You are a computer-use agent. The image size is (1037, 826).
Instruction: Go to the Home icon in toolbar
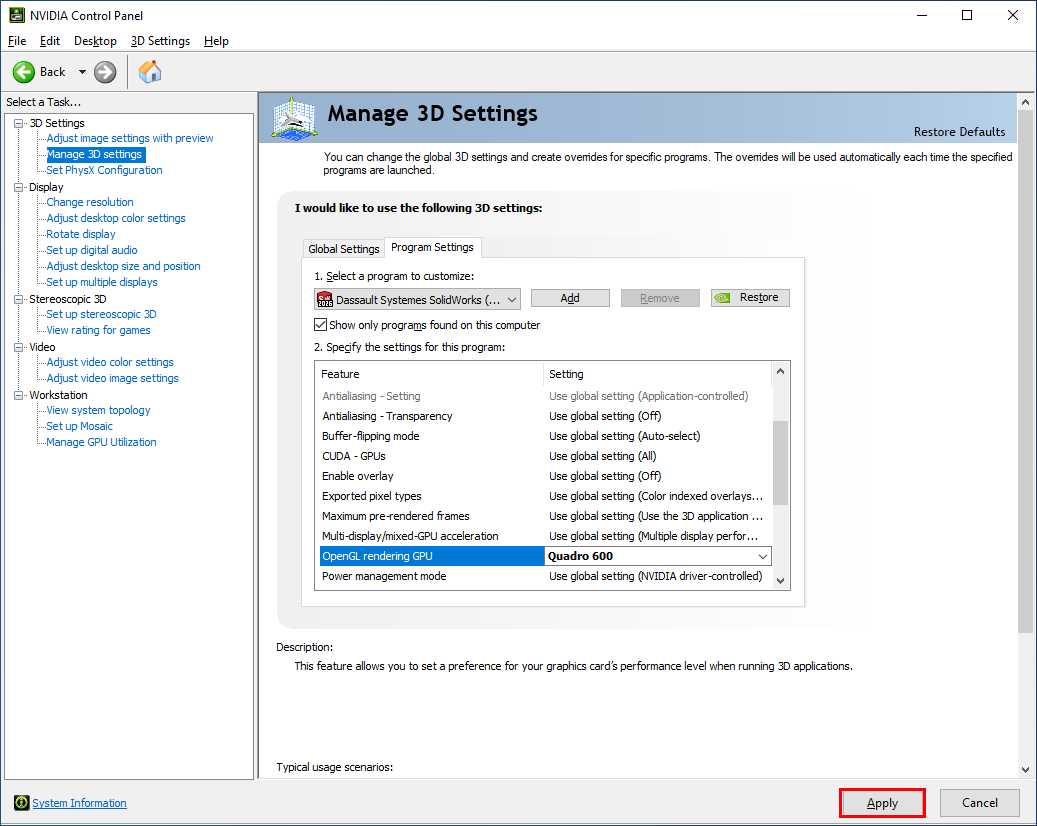(150, 71)
